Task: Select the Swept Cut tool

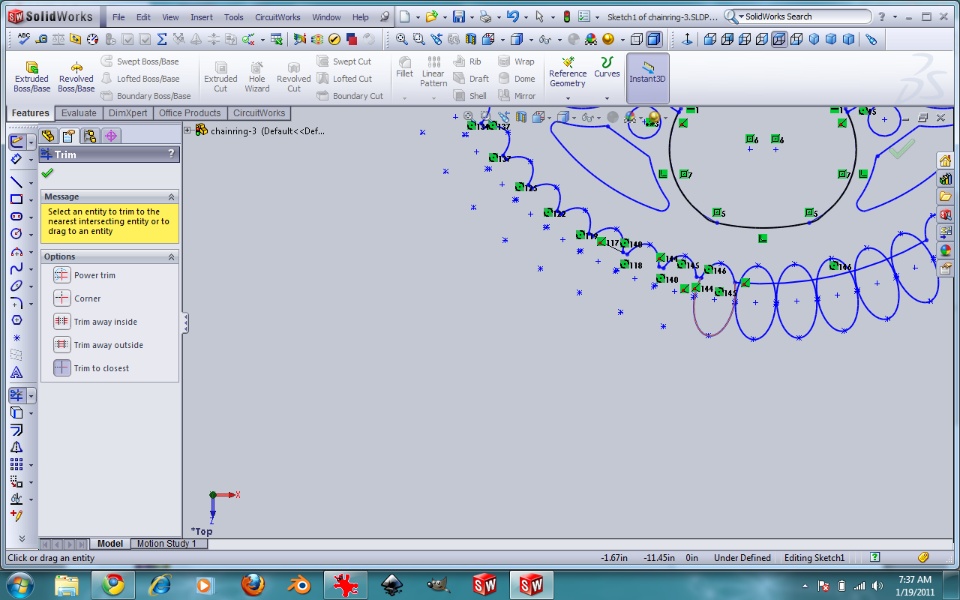Action: (x=344, y=61)
